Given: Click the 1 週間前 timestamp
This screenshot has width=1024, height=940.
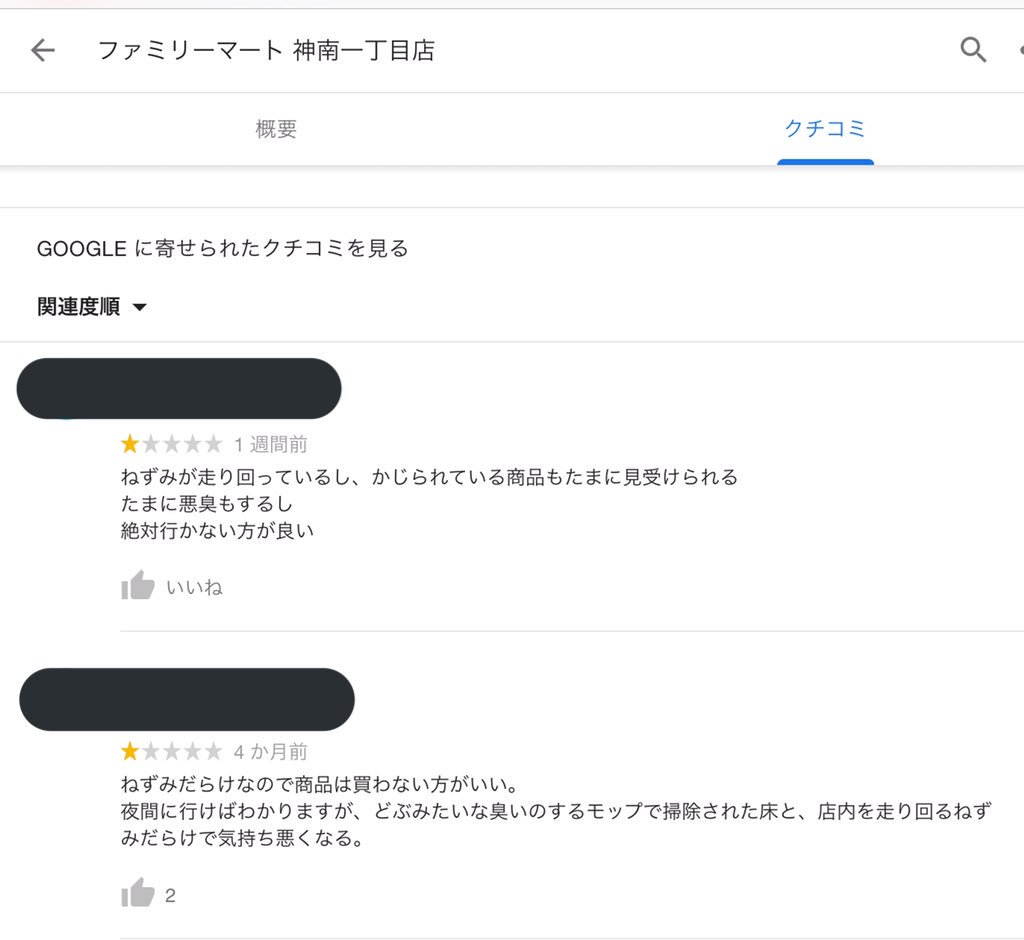Looking at the screenshot, I should coord(270,445).
